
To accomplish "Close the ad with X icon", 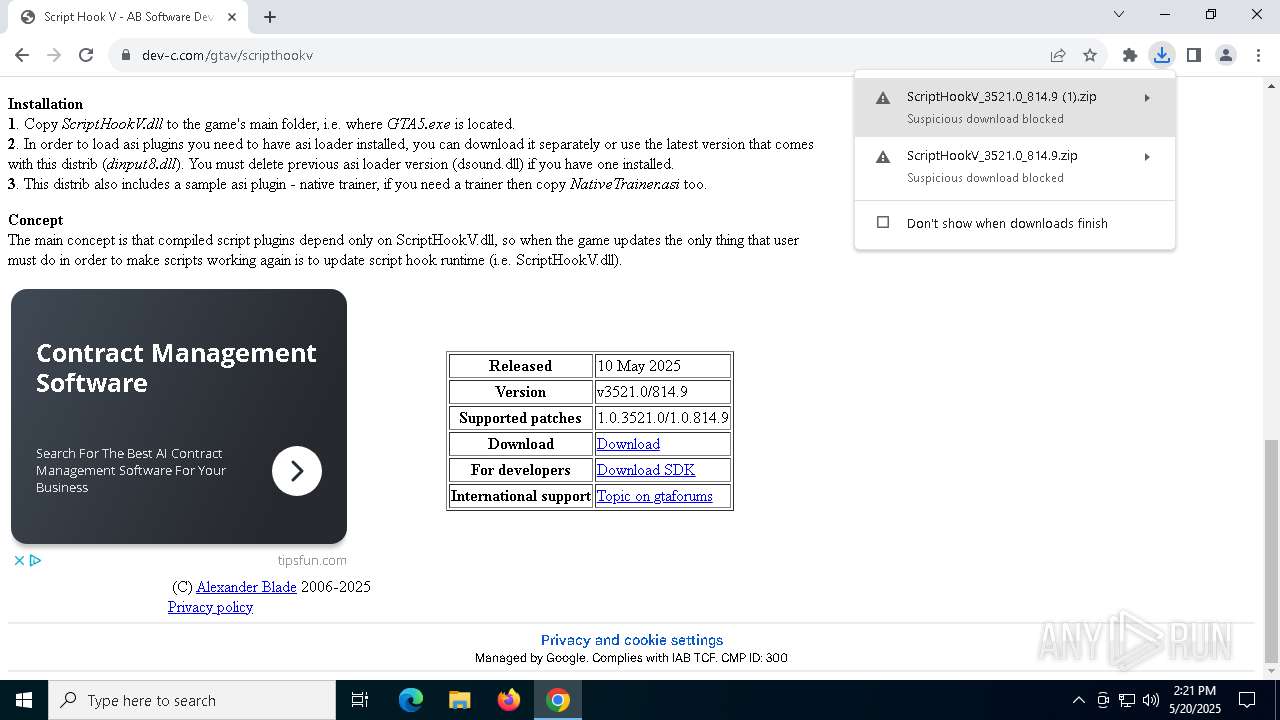I will tap(19, 560).
